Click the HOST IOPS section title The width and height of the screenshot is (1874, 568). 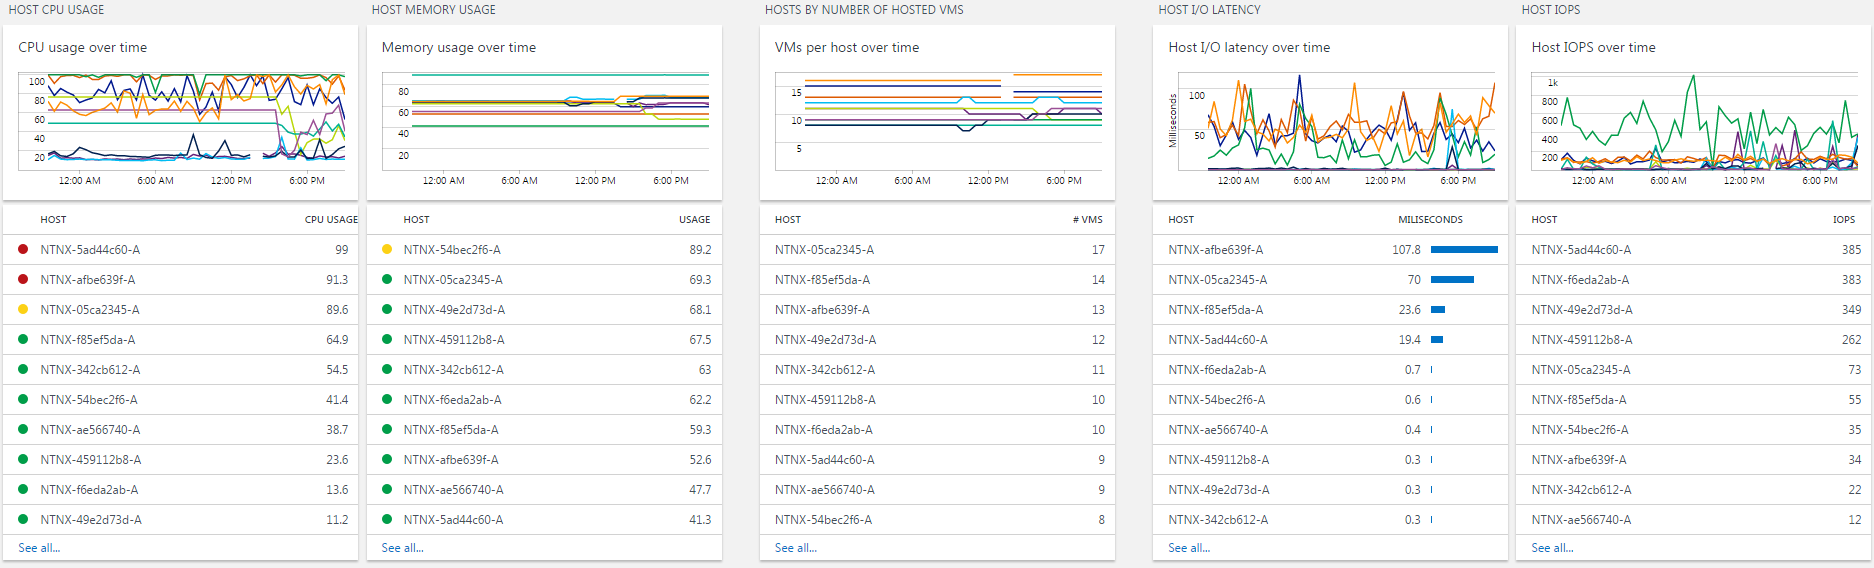1551,10
